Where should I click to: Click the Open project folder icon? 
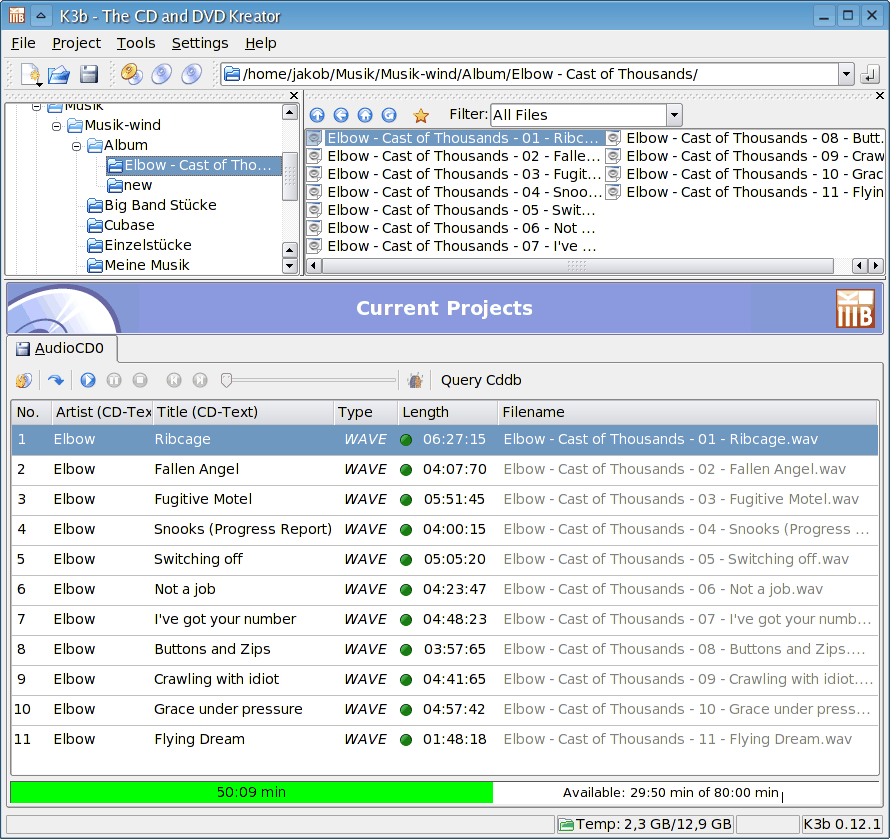pos(59,74)
